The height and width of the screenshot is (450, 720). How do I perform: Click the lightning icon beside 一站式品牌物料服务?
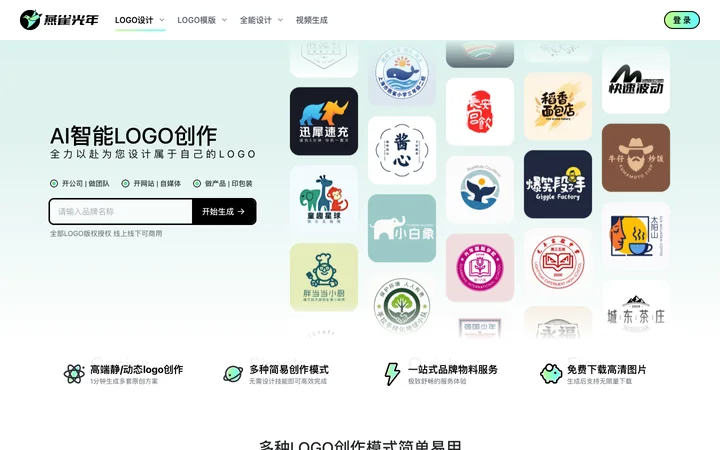[x=392, y=374]
